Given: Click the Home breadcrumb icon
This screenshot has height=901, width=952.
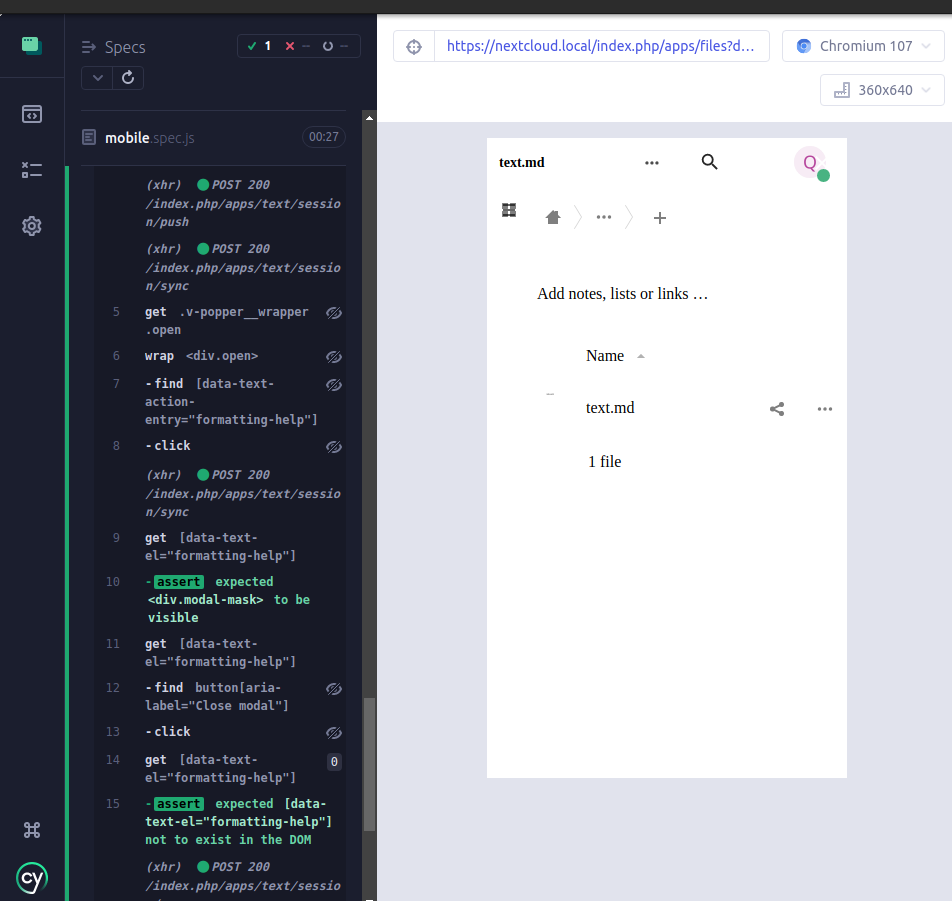Looking at the screenshot, I should 553,216.
